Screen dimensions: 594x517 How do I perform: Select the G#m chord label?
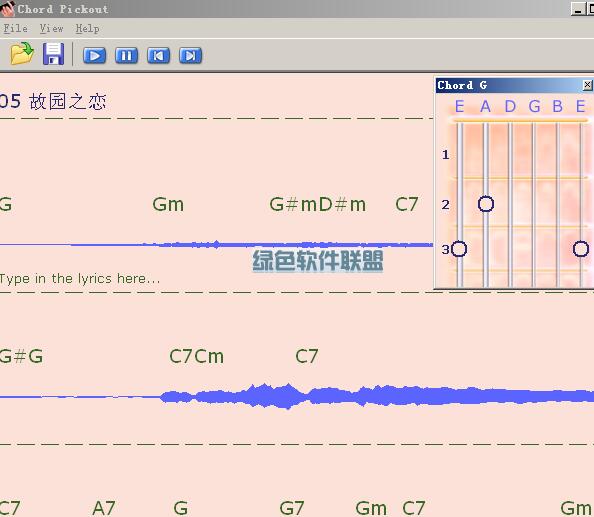[x=293, y=205]
